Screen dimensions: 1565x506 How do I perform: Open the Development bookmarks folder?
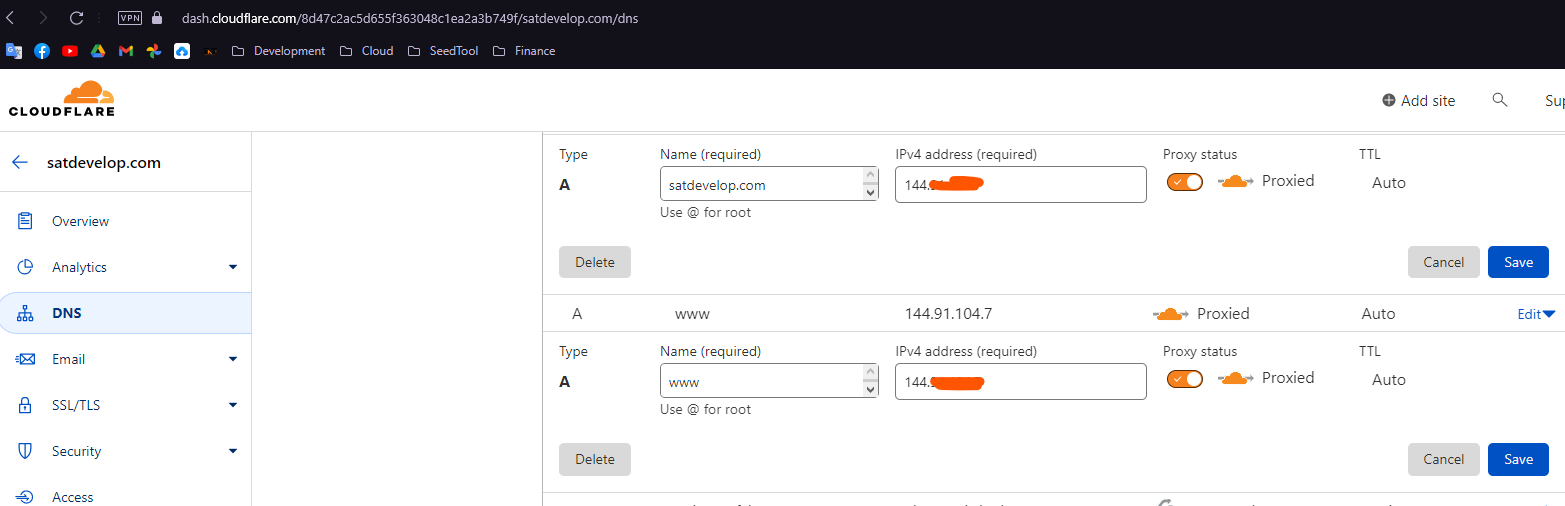pyautogui.click(x=278, y=51)
